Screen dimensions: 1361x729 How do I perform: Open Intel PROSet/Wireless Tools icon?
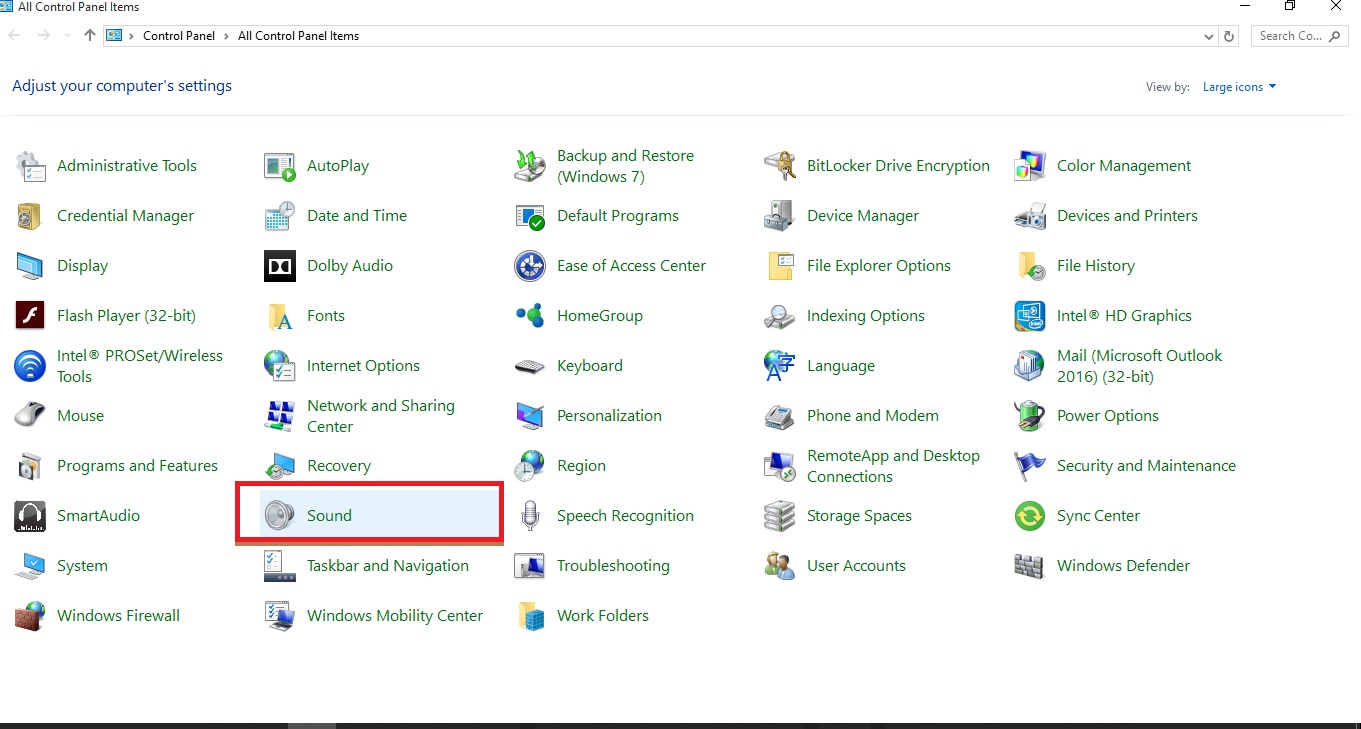[31, 366]
